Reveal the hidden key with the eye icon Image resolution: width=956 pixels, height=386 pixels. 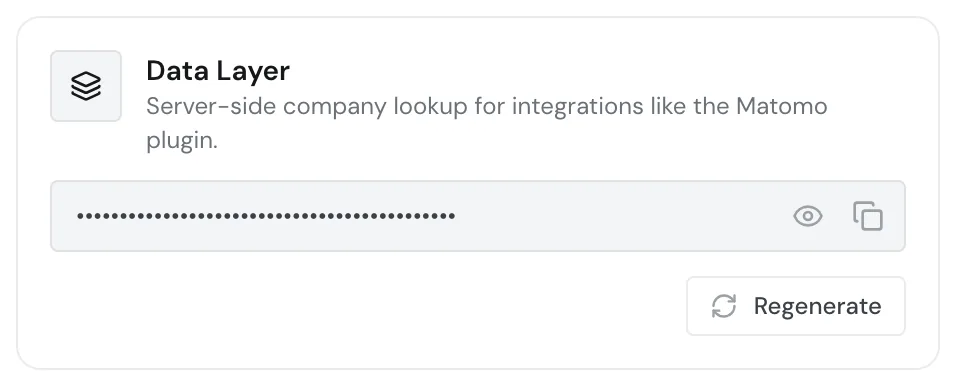click(x=808, y=216)
